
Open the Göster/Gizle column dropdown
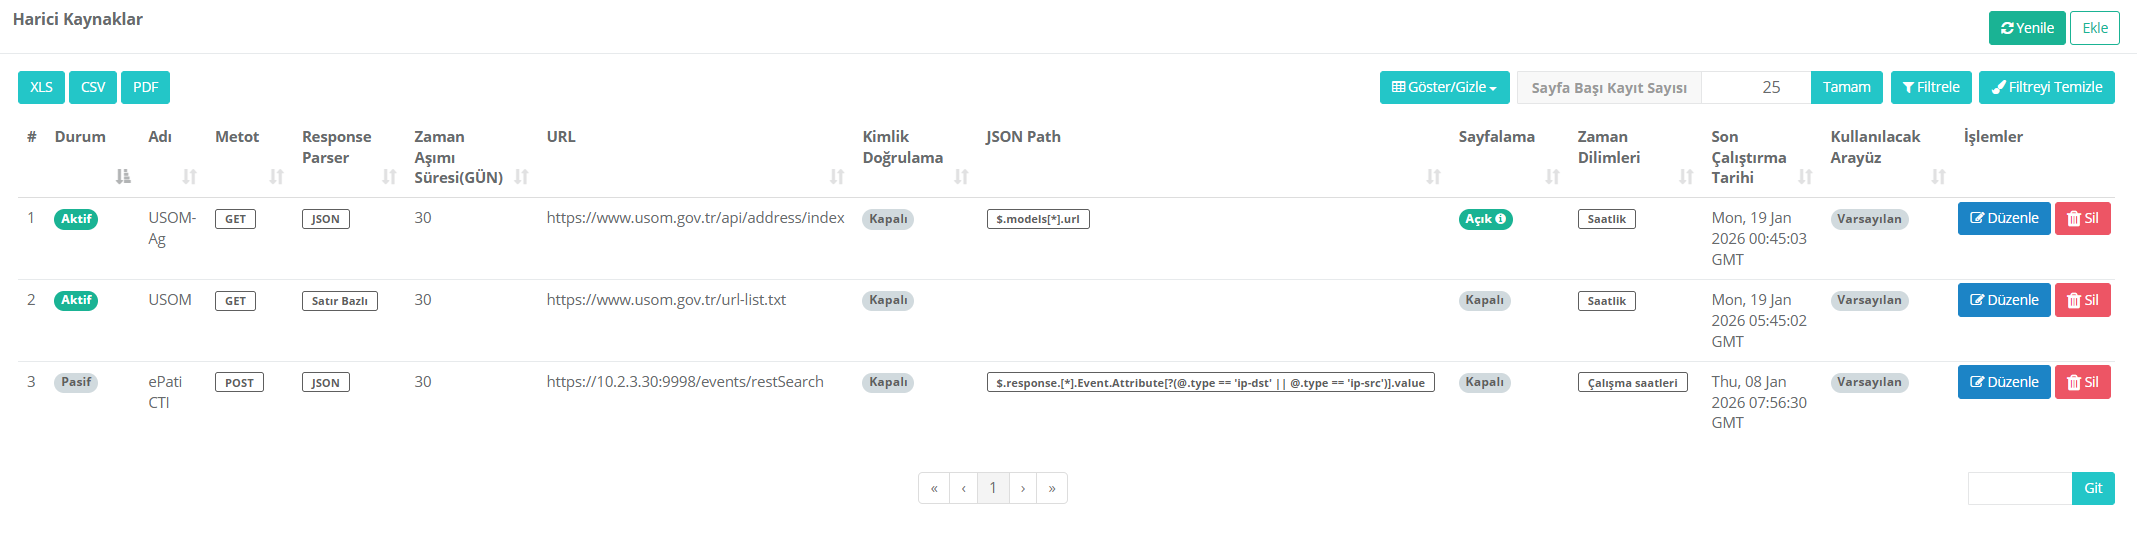coord(1444,87)
